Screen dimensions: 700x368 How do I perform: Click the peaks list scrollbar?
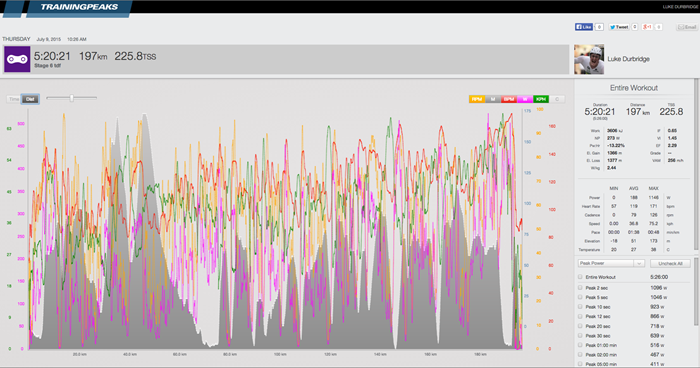click(x=696, y=293)
